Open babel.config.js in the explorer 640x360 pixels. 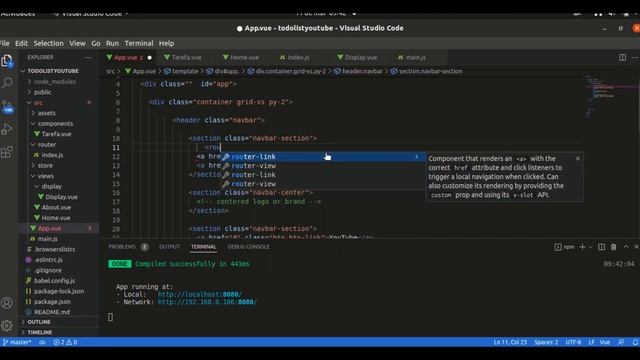click(54, 281)
